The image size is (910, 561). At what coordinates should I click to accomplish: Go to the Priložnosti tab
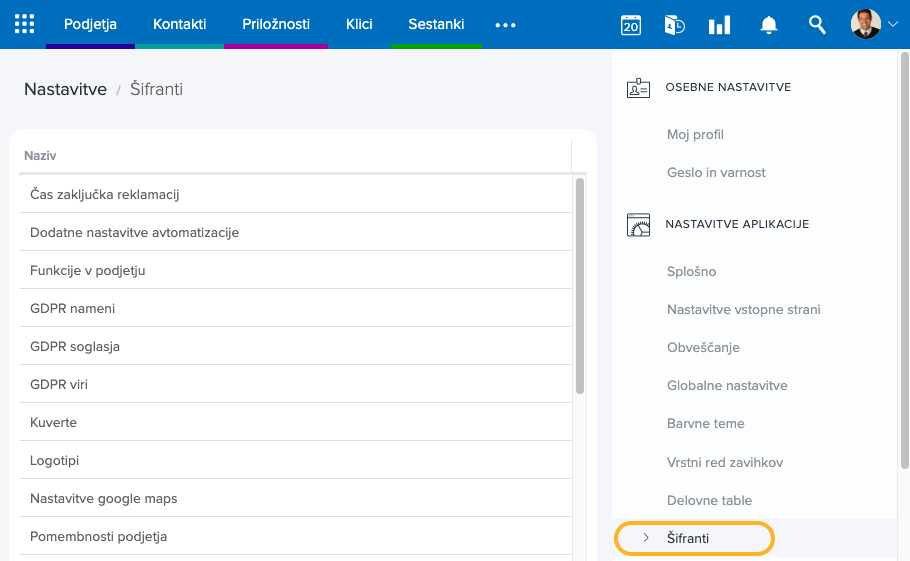[276, 24]
